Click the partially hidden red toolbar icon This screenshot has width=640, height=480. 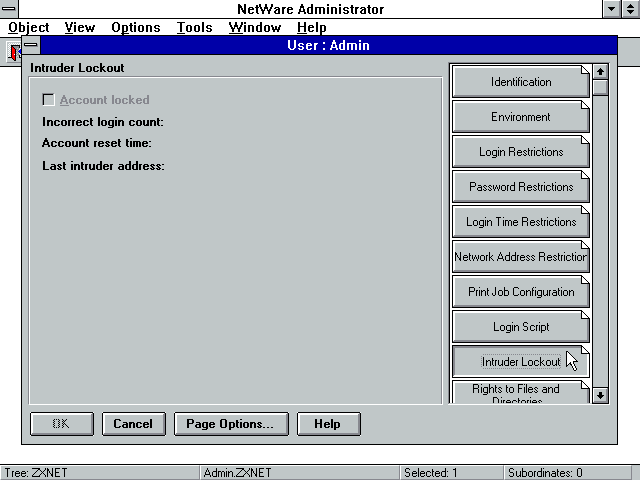tap(15, 52)
